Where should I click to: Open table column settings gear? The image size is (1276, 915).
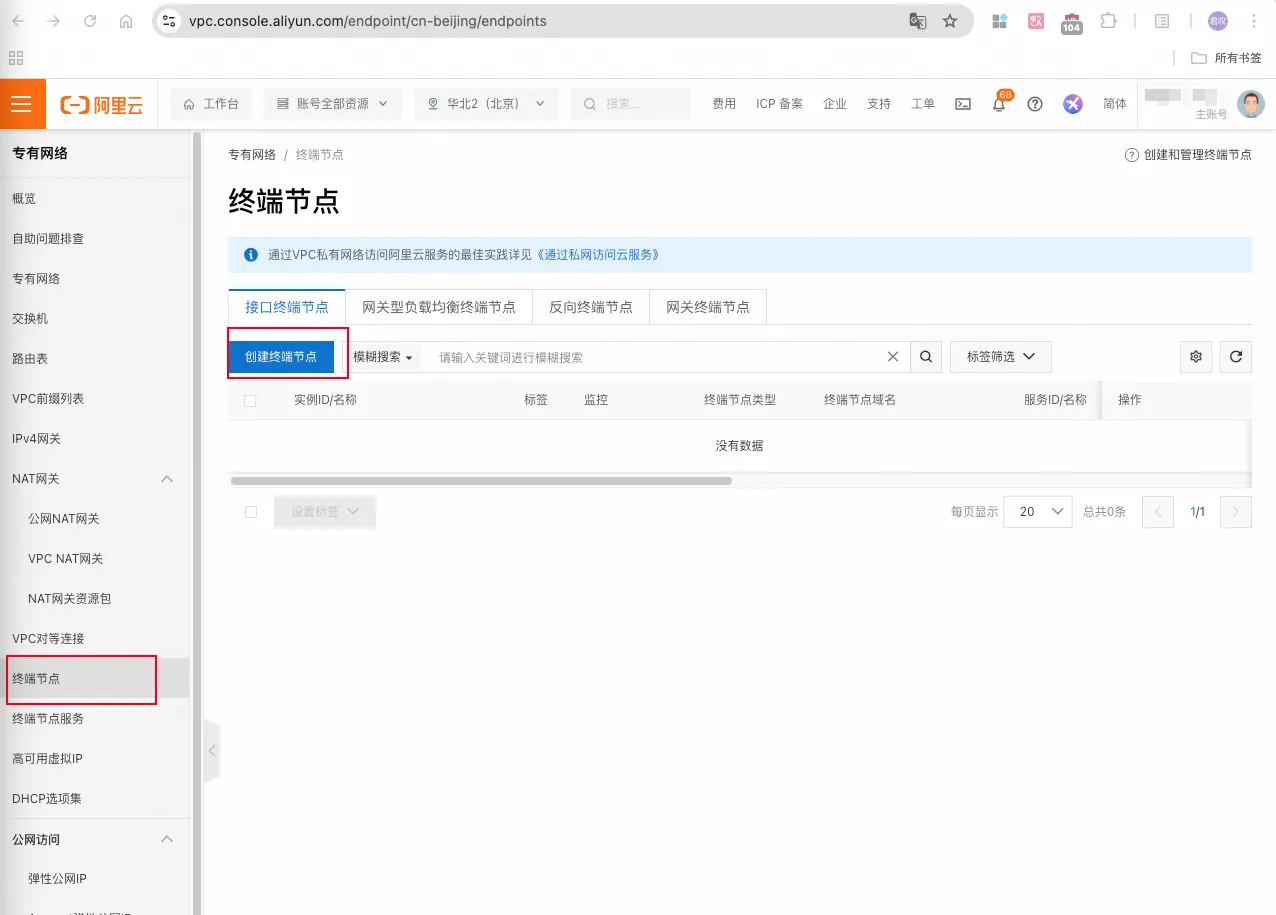point(1196,357)
